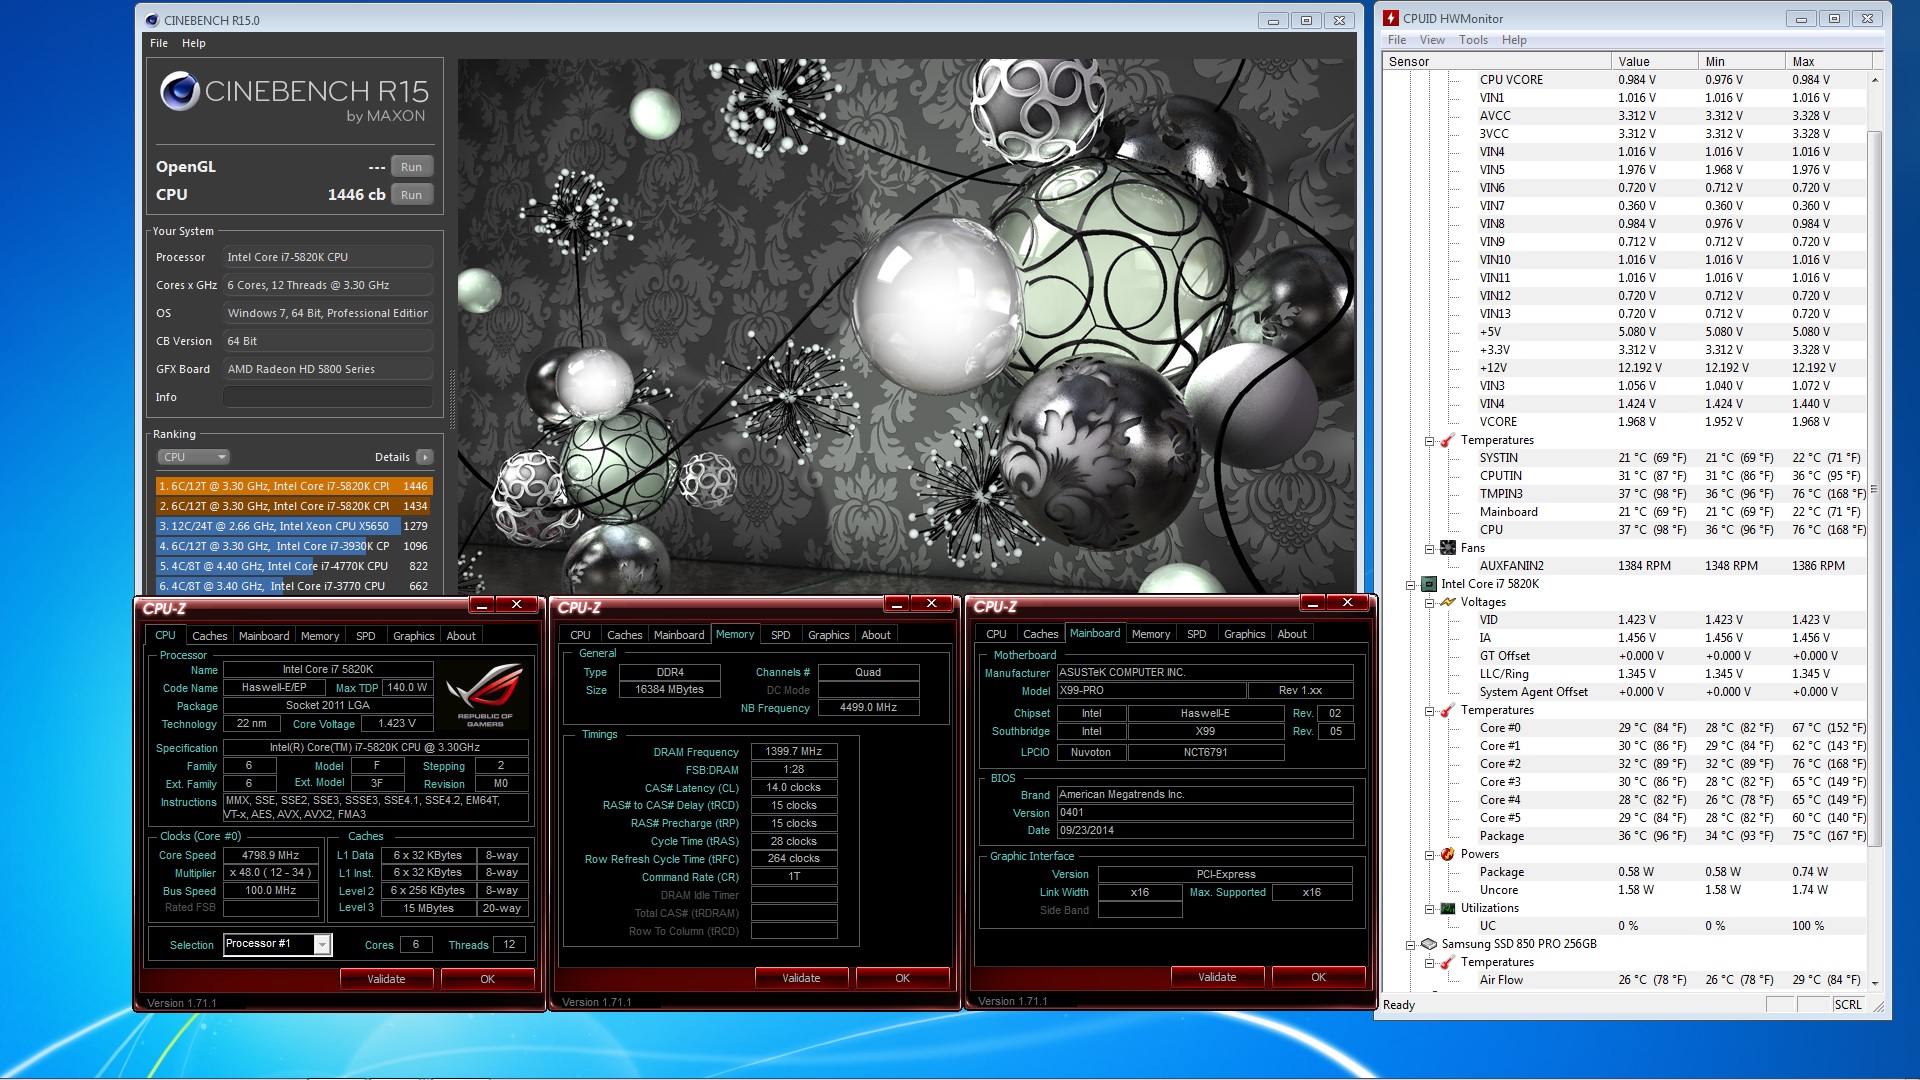Screen dimensions: 1920x1080
Task: Switch to SPD tab in the middle CPU-Z window
Action: [781, 635]
